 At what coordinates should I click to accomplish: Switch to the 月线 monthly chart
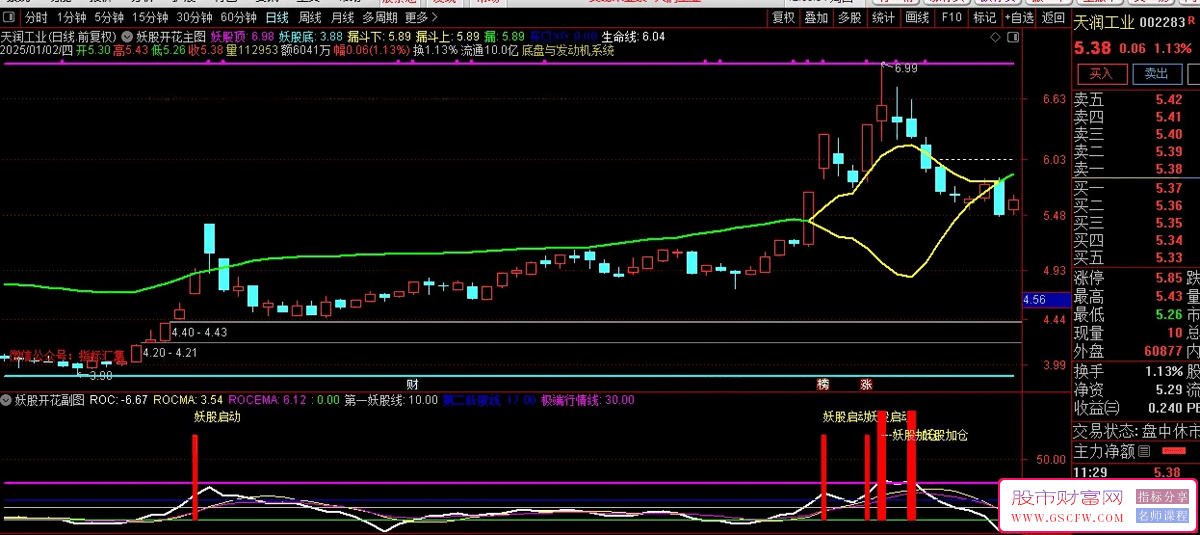(342, 17)
